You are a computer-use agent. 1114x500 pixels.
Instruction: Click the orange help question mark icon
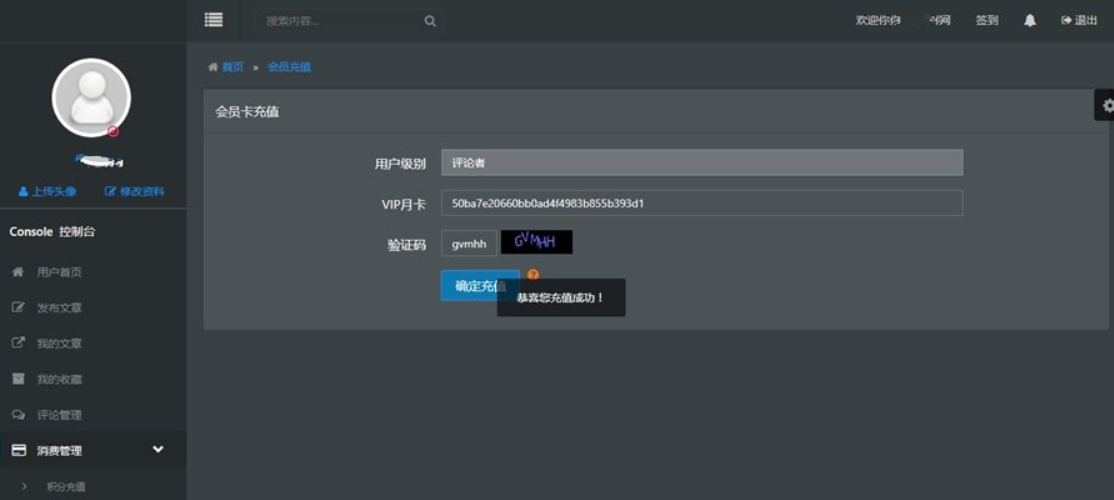[533, 274]
